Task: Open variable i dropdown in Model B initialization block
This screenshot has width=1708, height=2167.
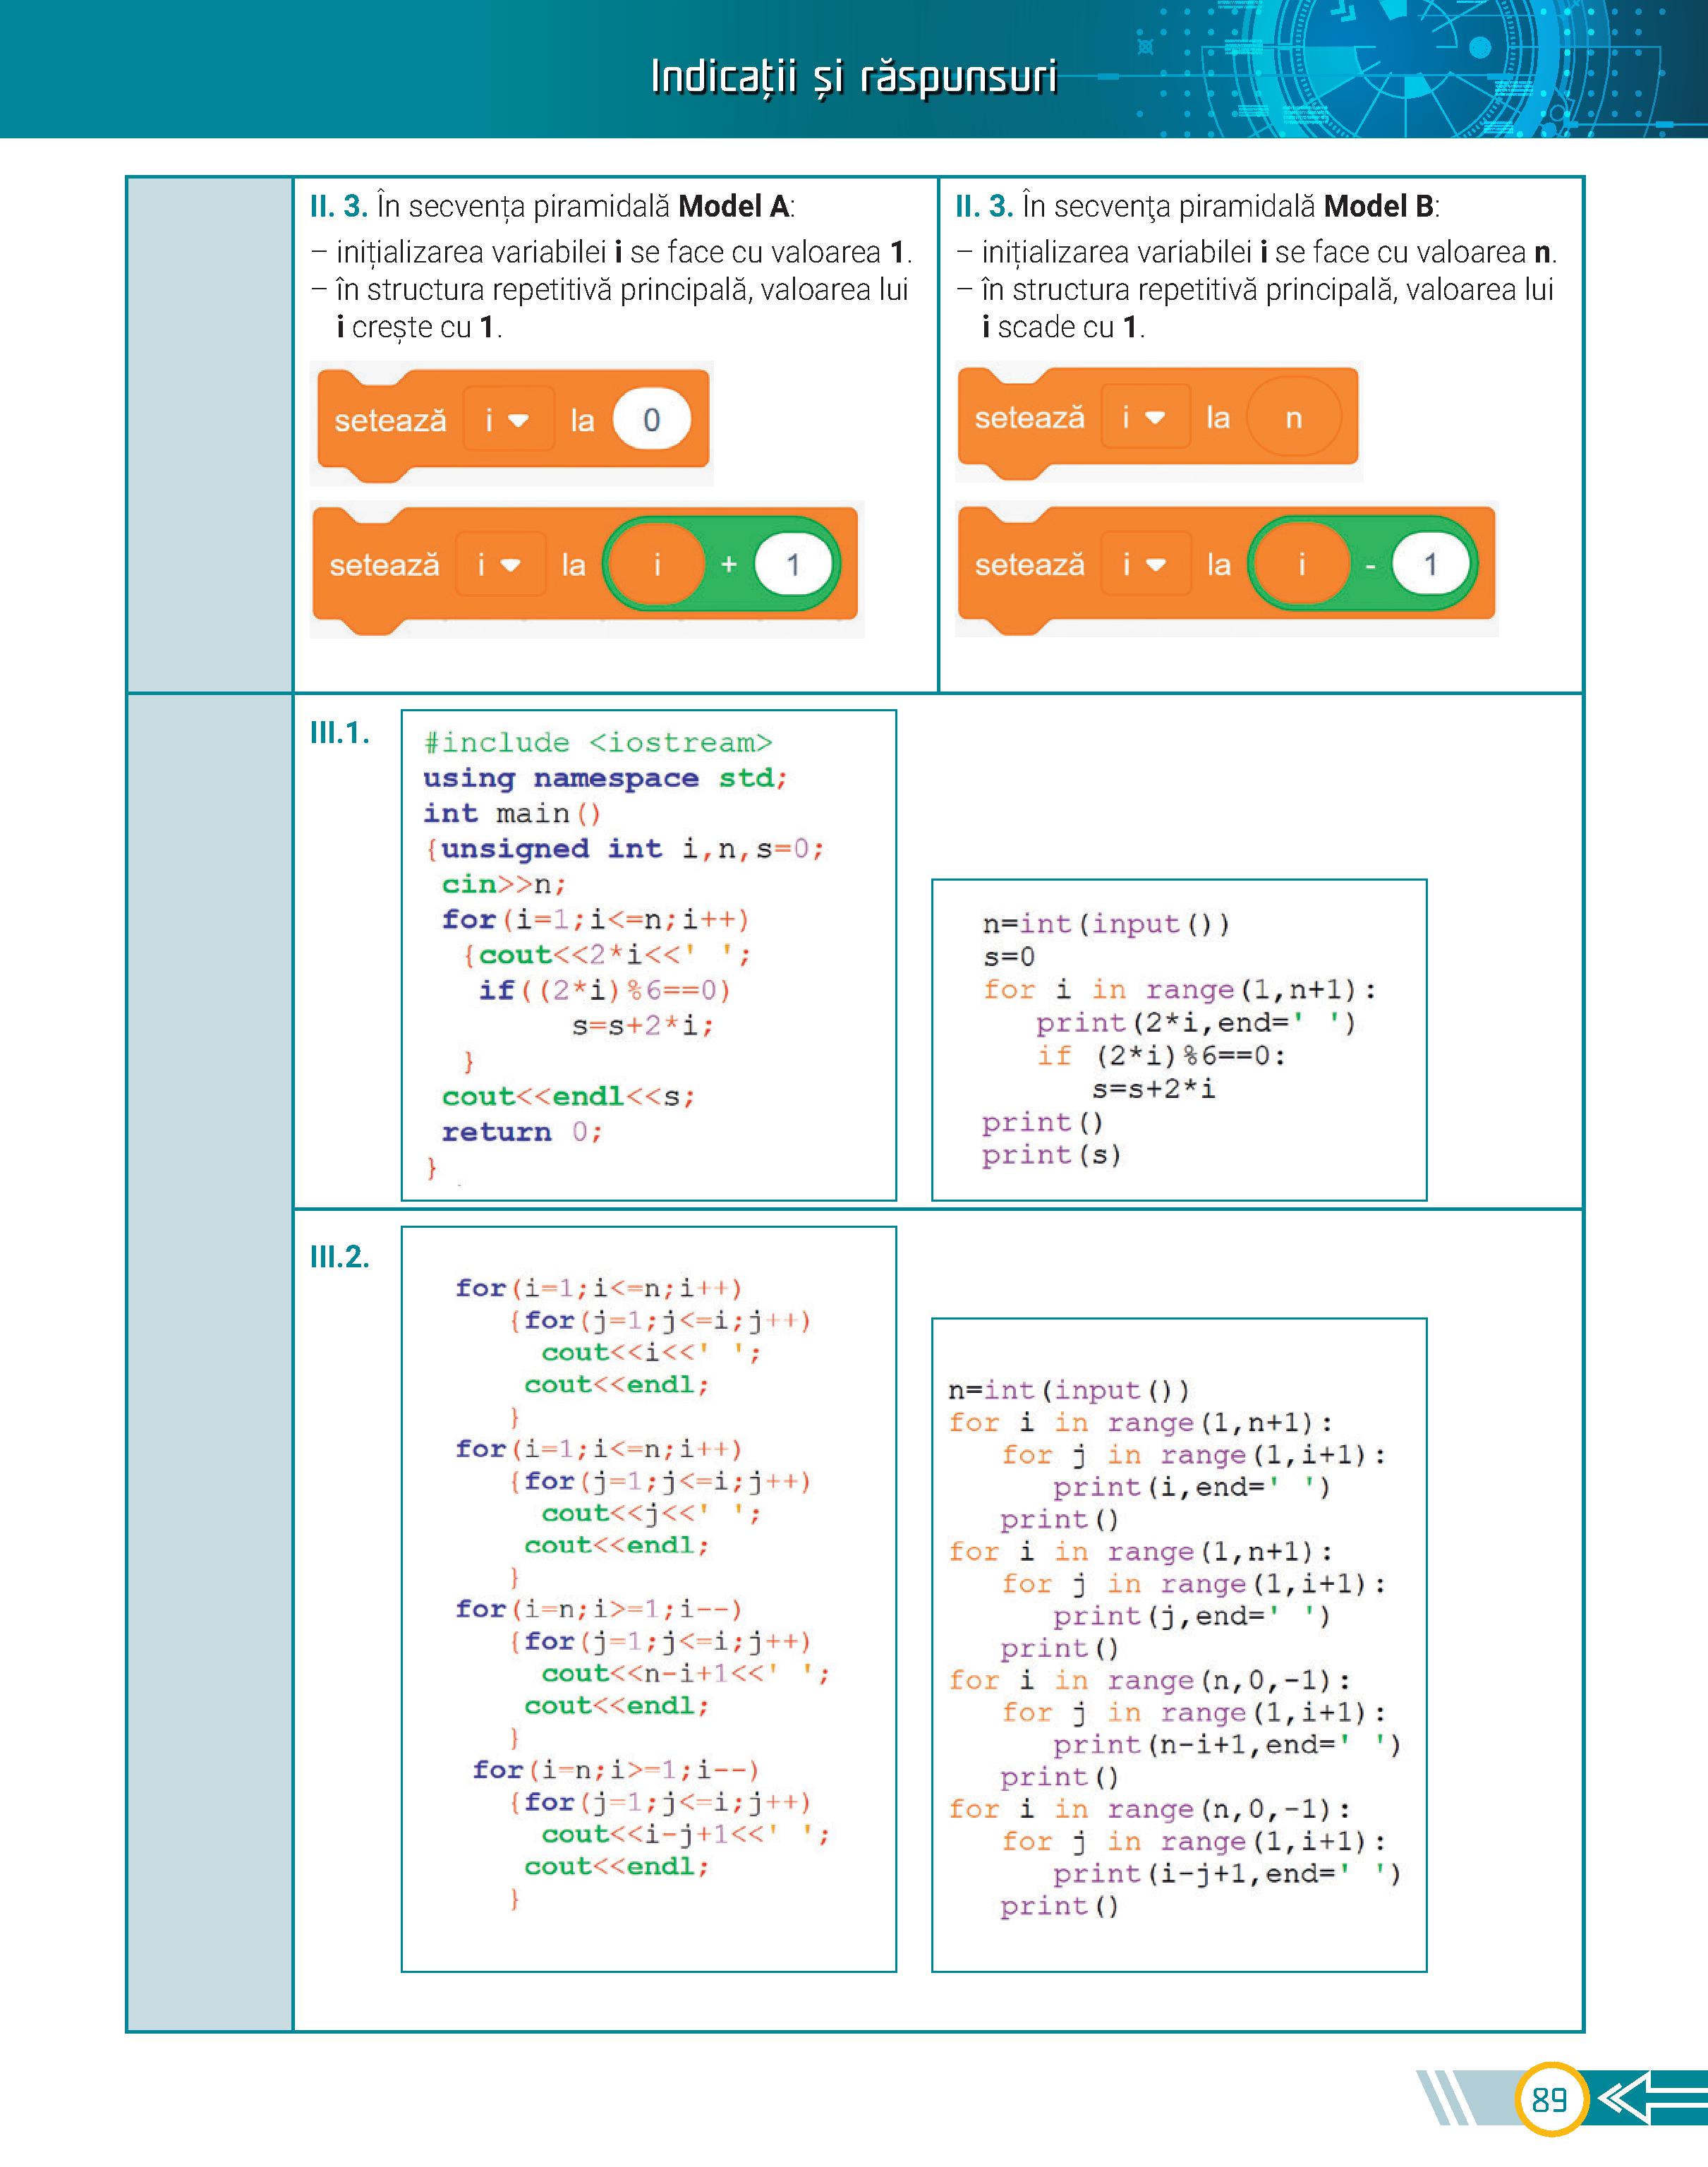Action: point(1145,418)
